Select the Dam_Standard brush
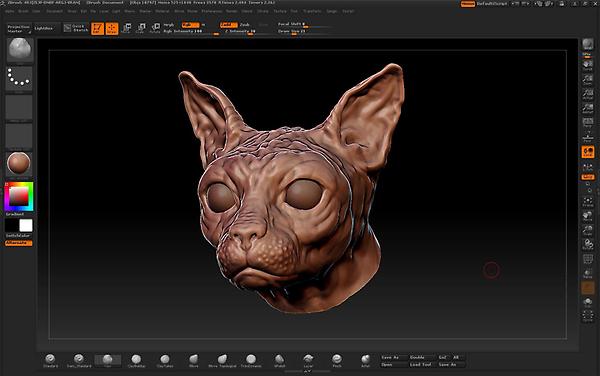The image size is (600, 376). click(79, 360)
